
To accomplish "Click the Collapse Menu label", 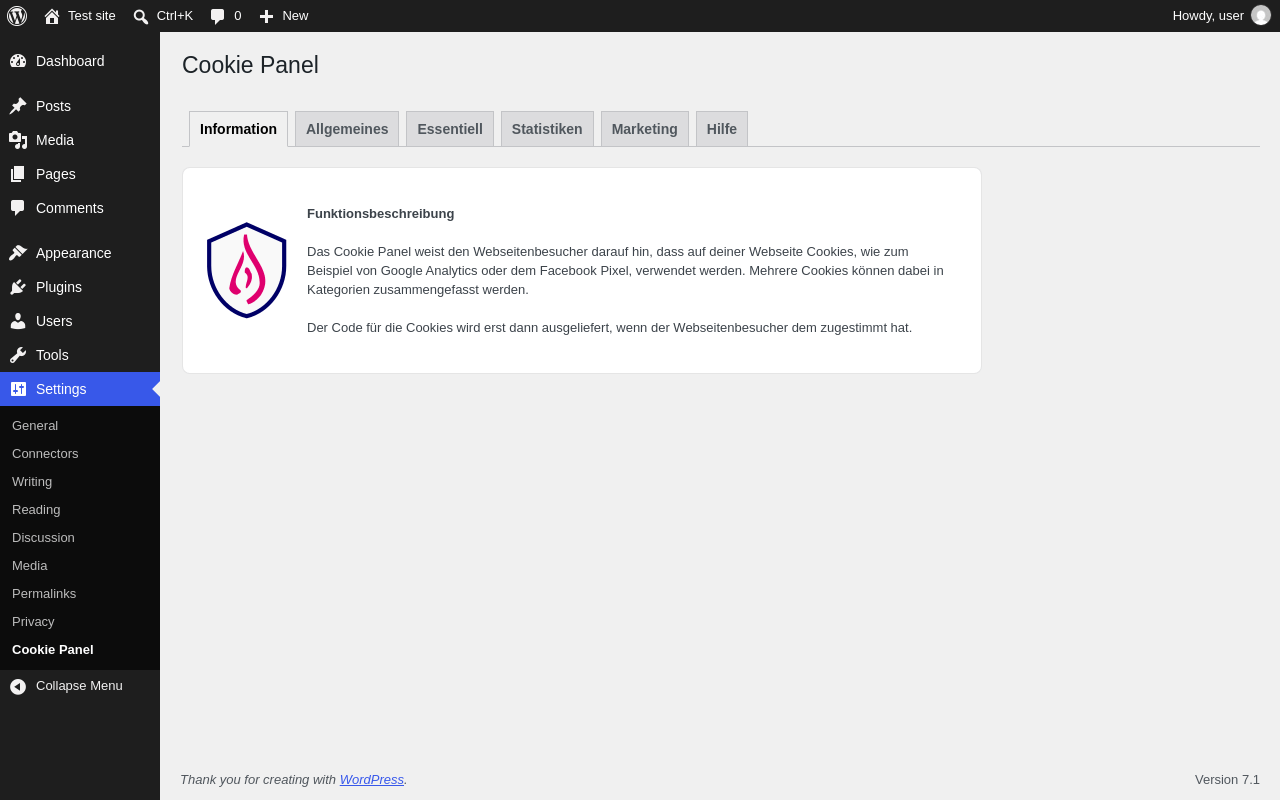I will click(79, 685).
